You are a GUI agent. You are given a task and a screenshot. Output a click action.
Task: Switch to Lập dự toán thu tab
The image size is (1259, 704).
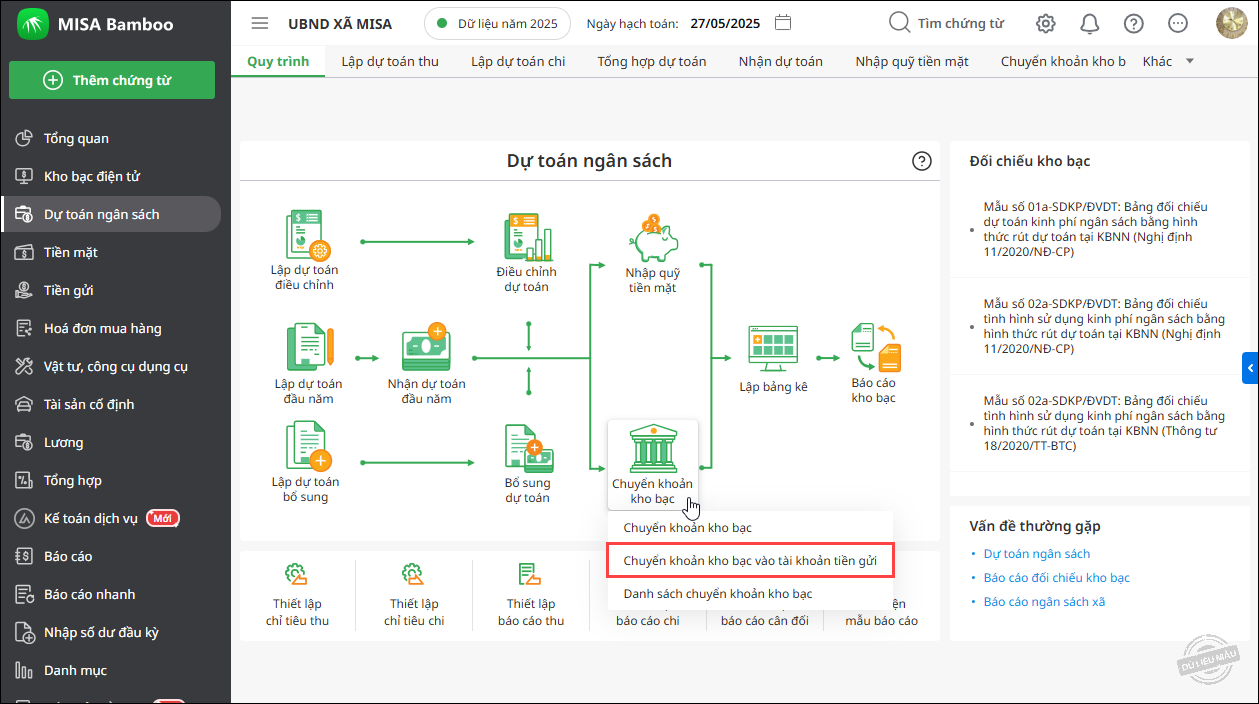pos(390,61)
